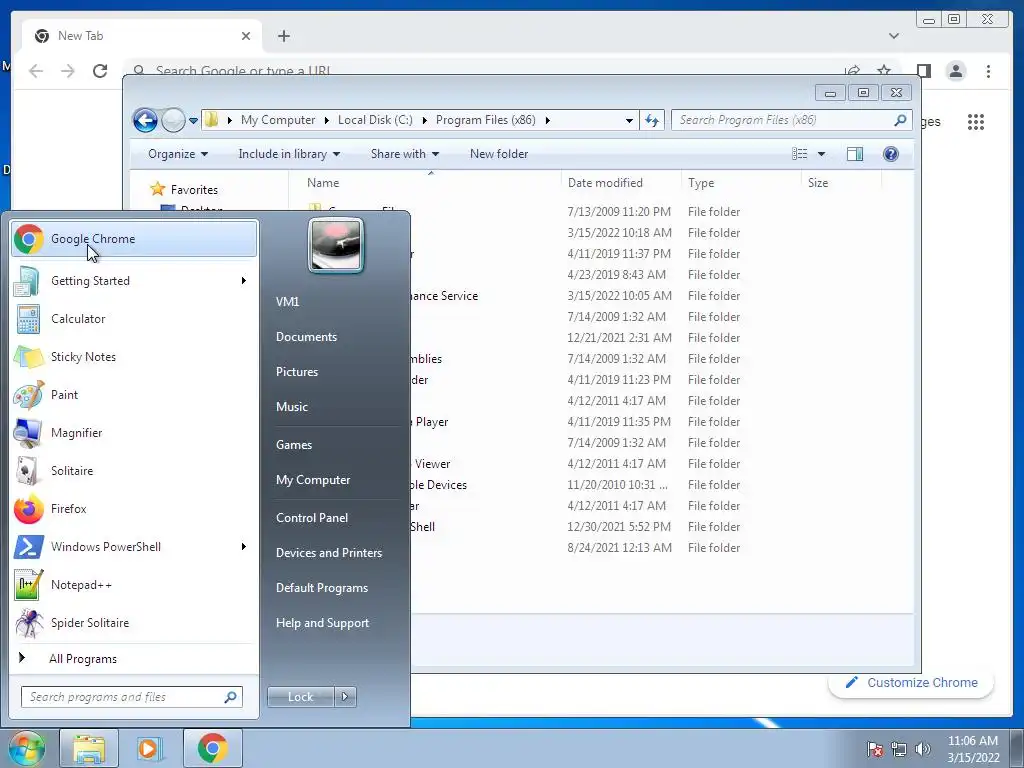Switch to Chrome via taskbar icon
This screenshot has width=1024, height=768.
coord(212,748)
